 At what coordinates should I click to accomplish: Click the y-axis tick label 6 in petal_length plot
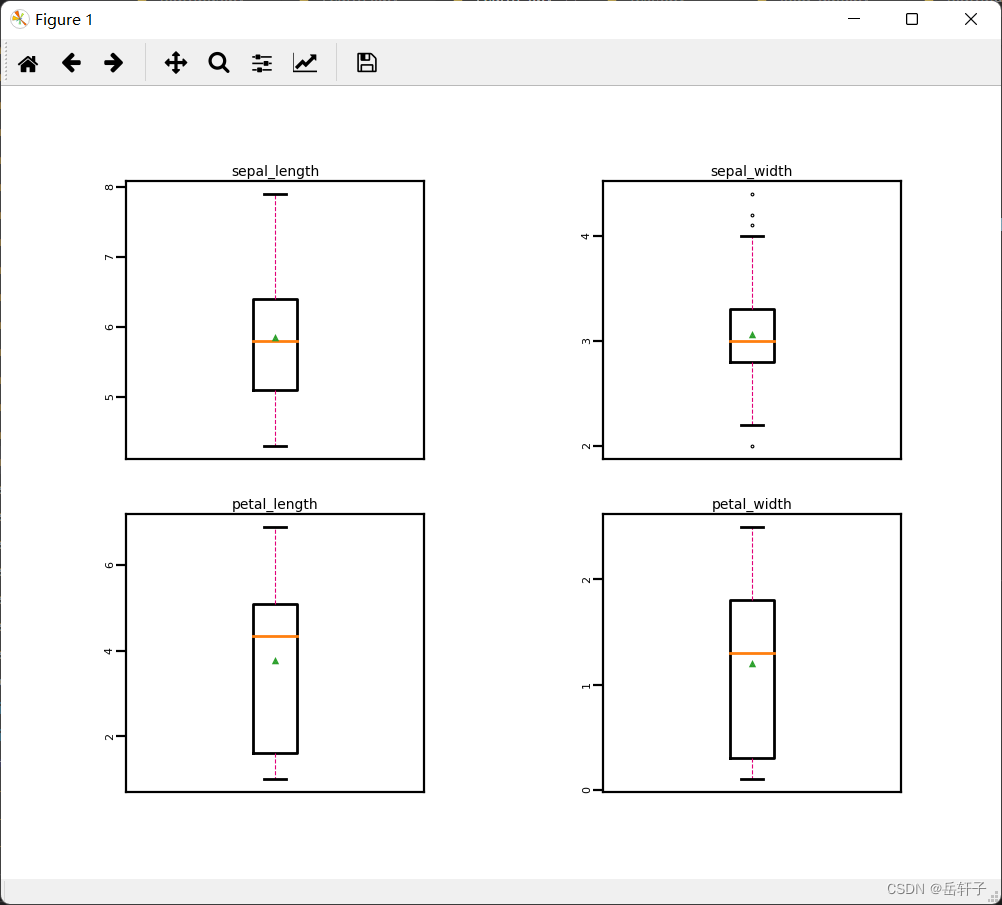click(x=109, y=565)
